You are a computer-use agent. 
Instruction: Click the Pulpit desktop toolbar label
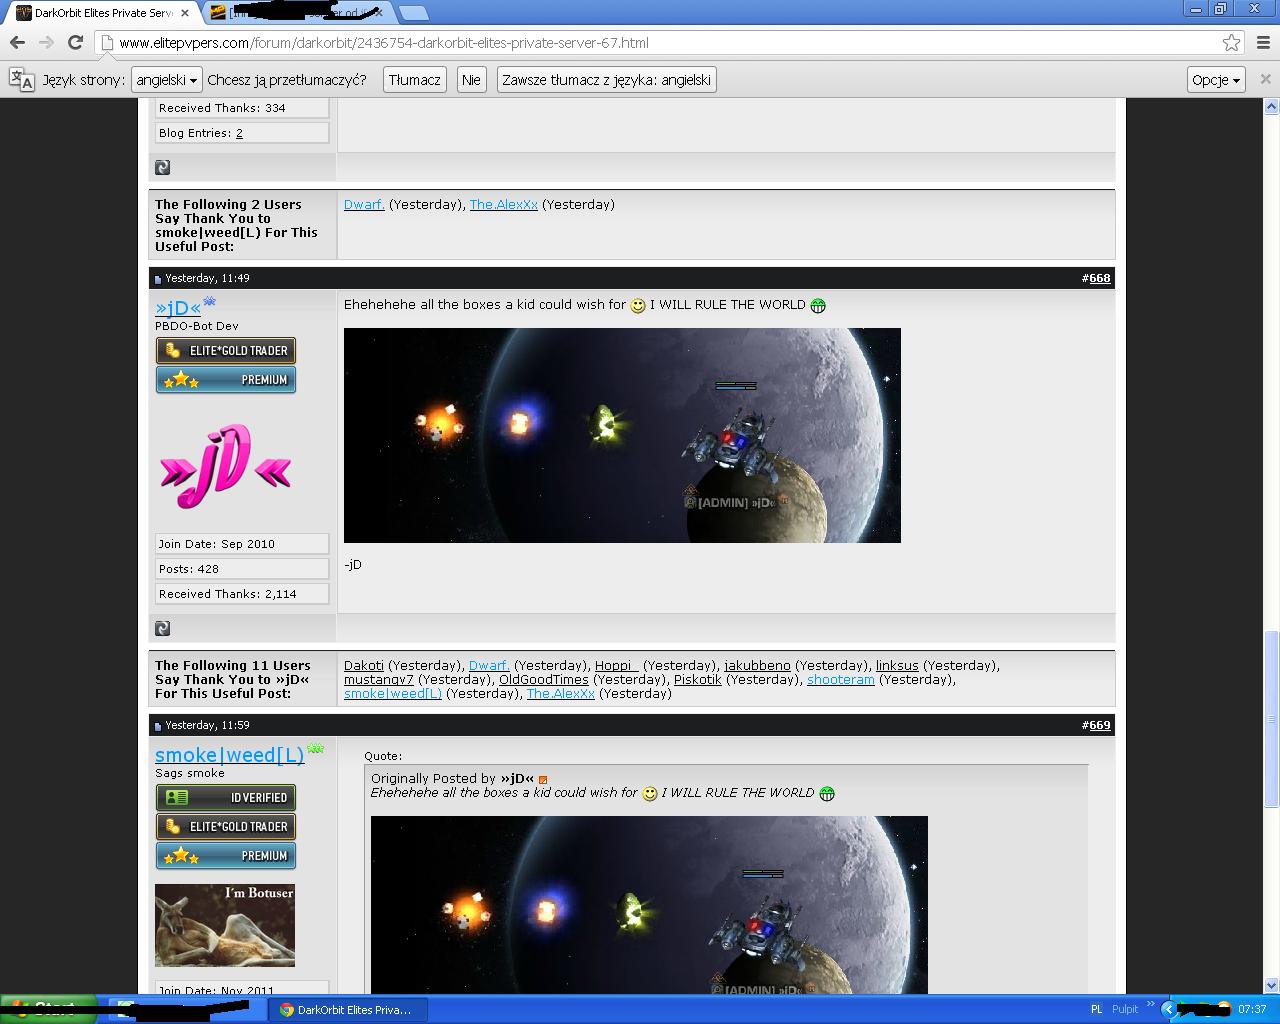(x=1125, y=1009)
